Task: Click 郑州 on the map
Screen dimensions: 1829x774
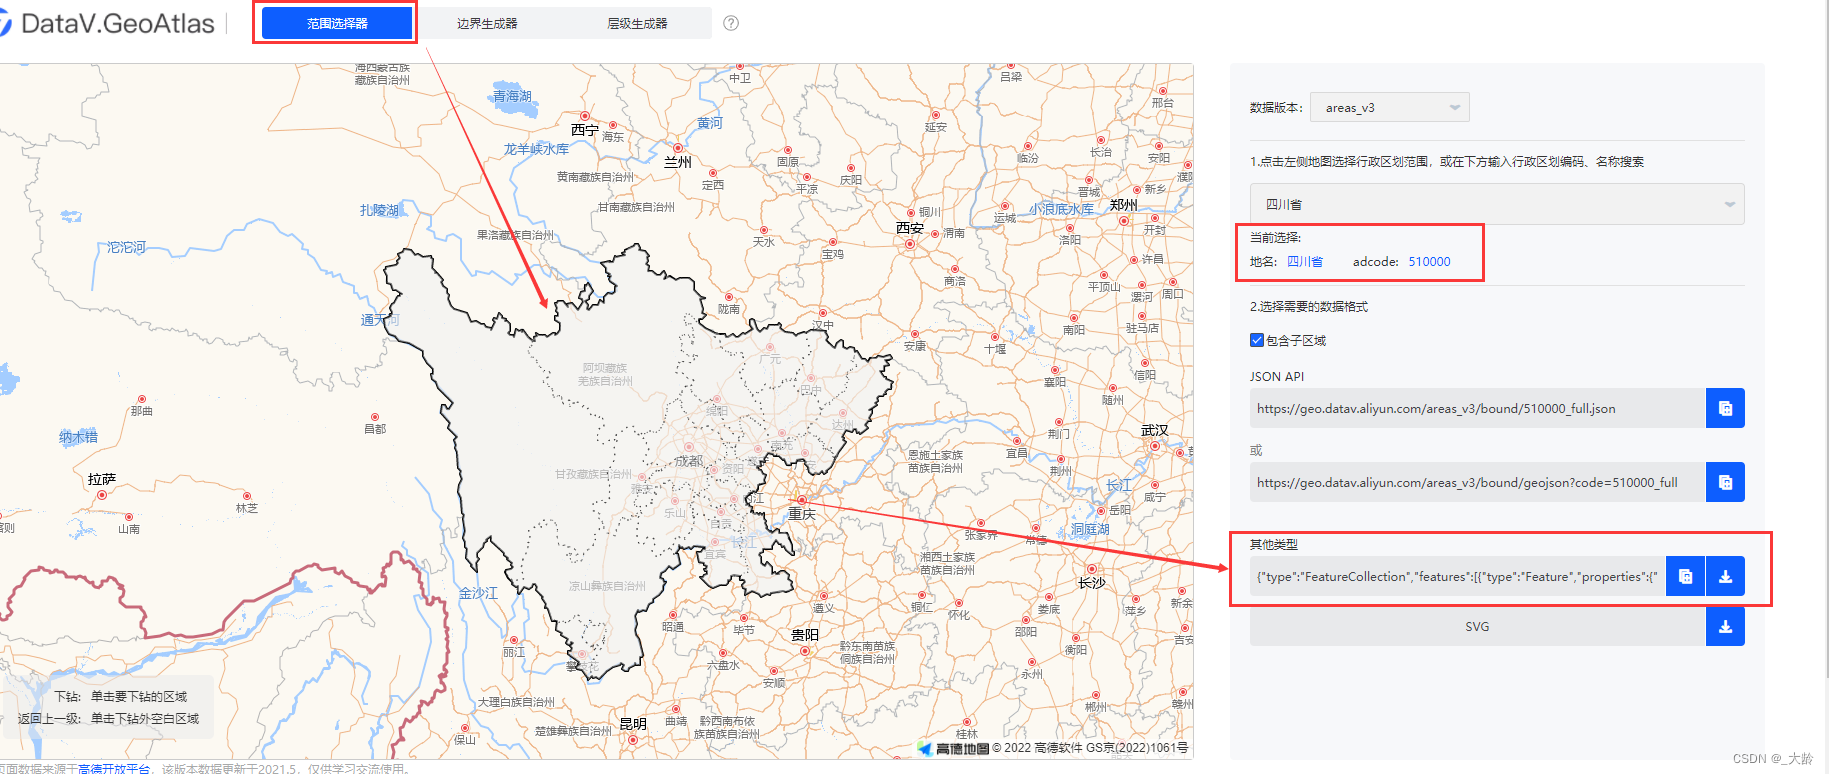Action: tap(1124, 205)
